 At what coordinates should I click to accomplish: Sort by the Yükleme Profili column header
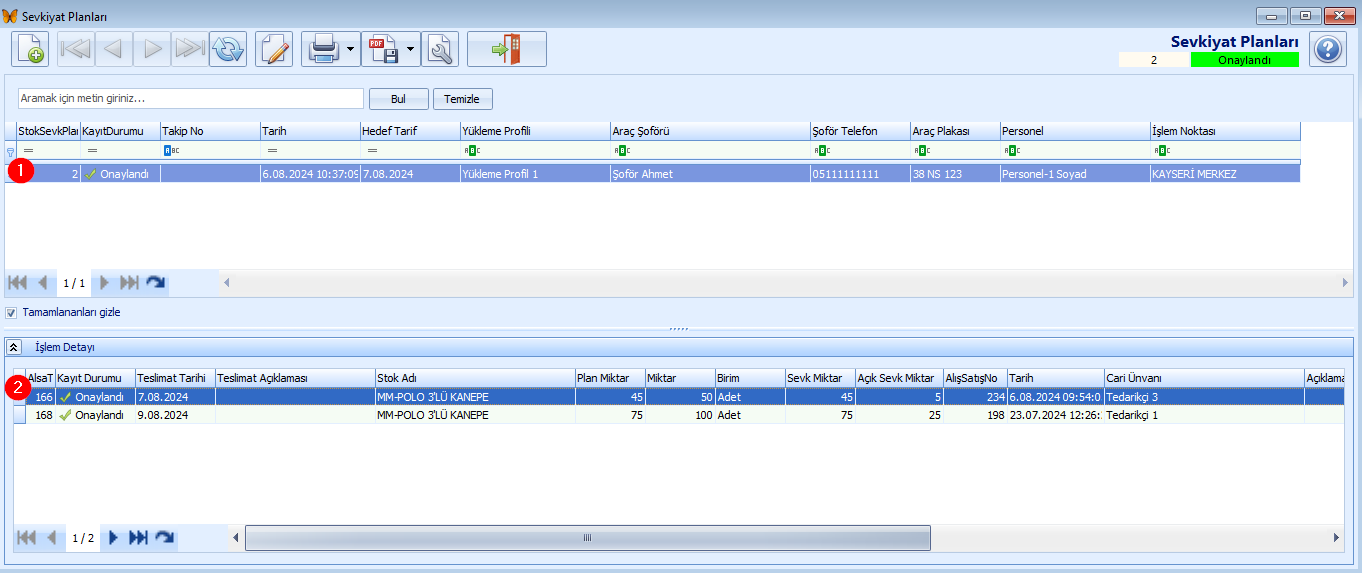coord(535,131)
